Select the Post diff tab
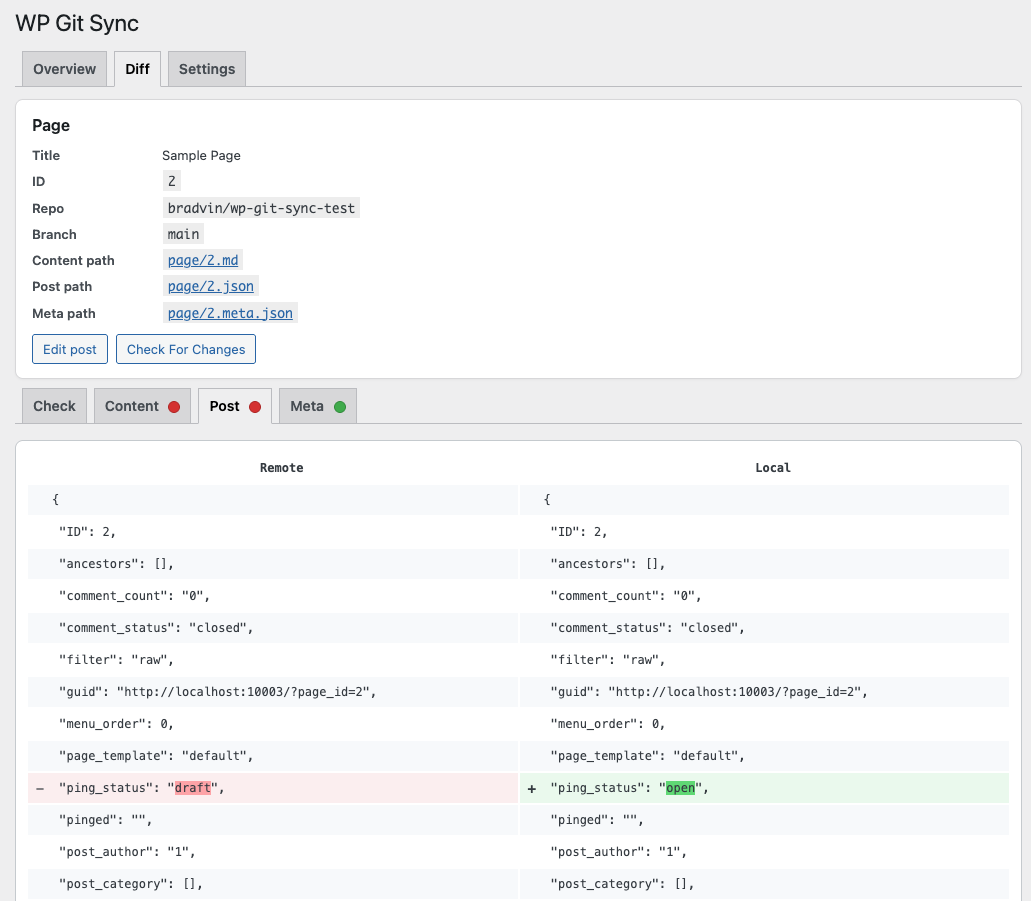Screen dimensions: 1031x901 click(235, 406)
